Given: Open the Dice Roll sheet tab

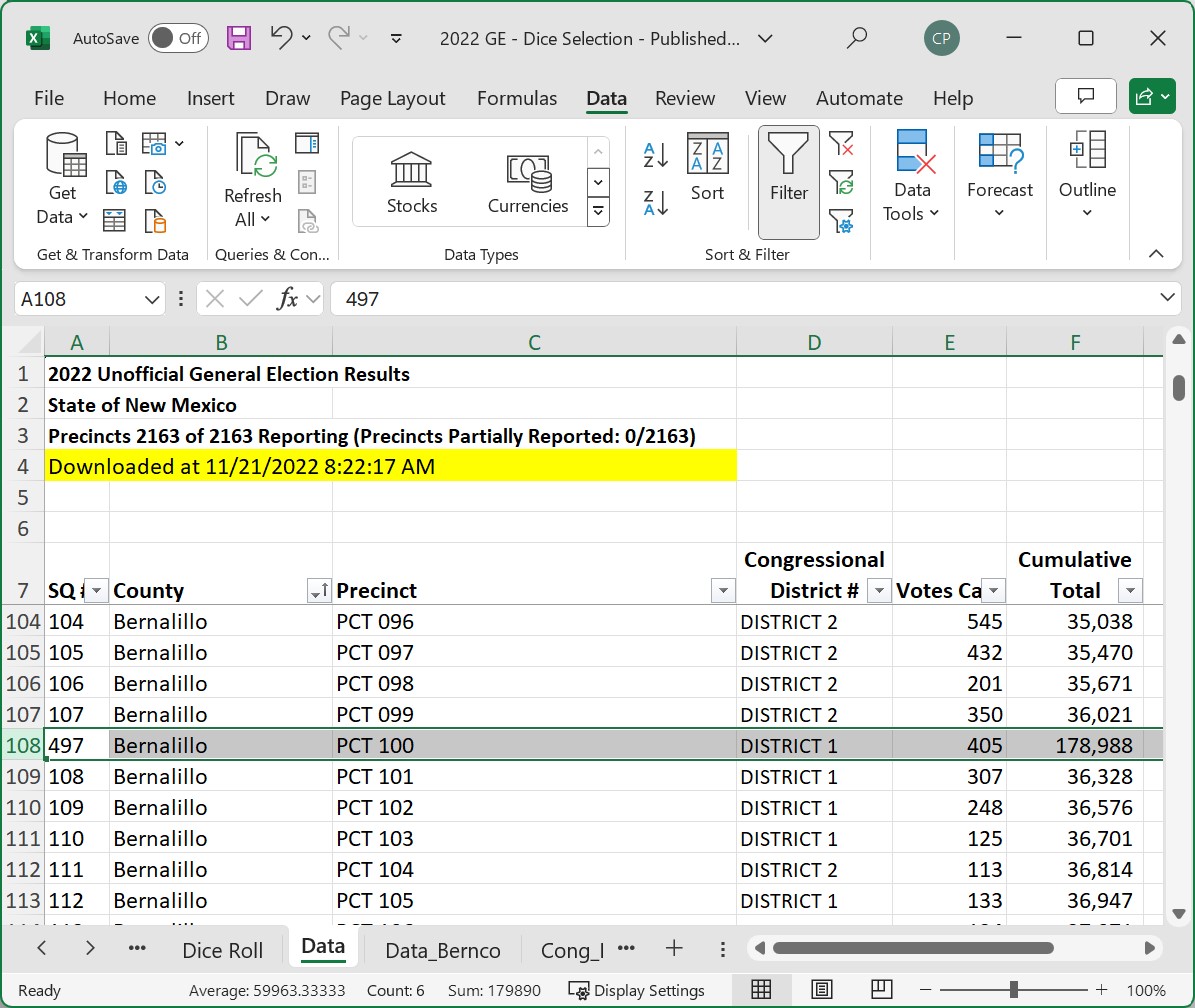Looking at the screenshot, I should point(223,950).
